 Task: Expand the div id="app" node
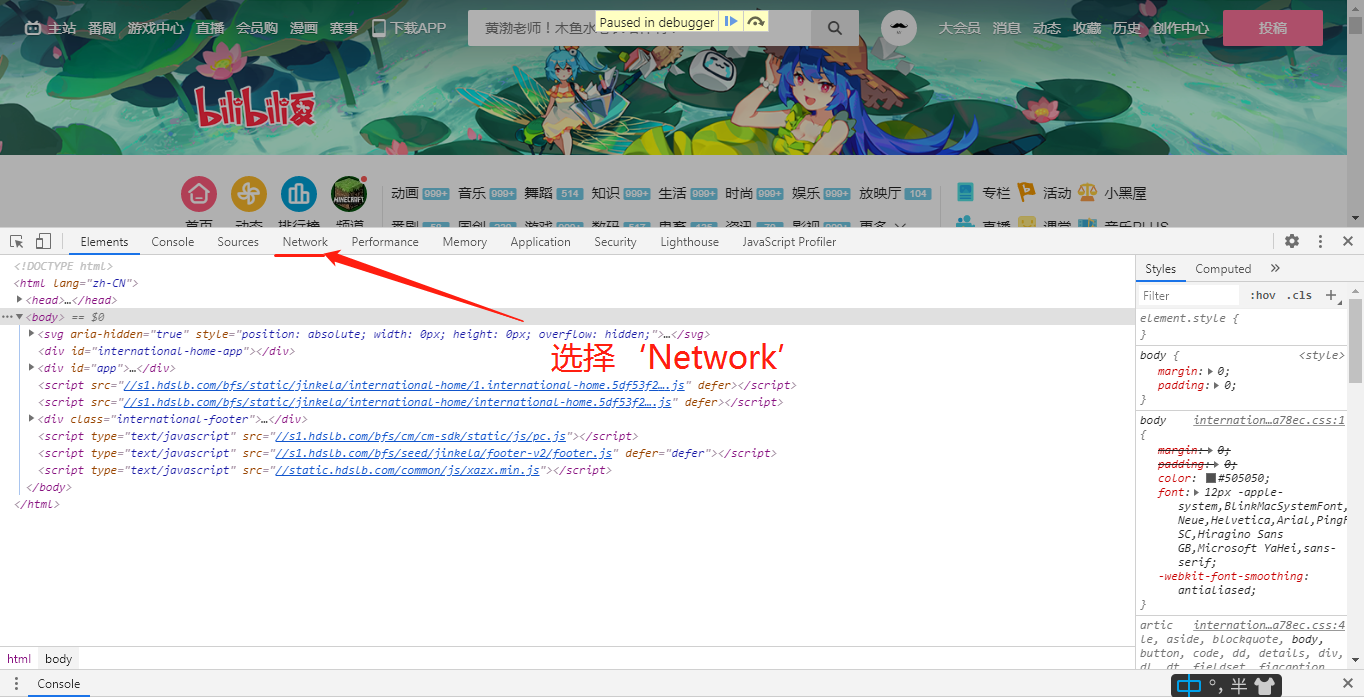coord(32,368)
